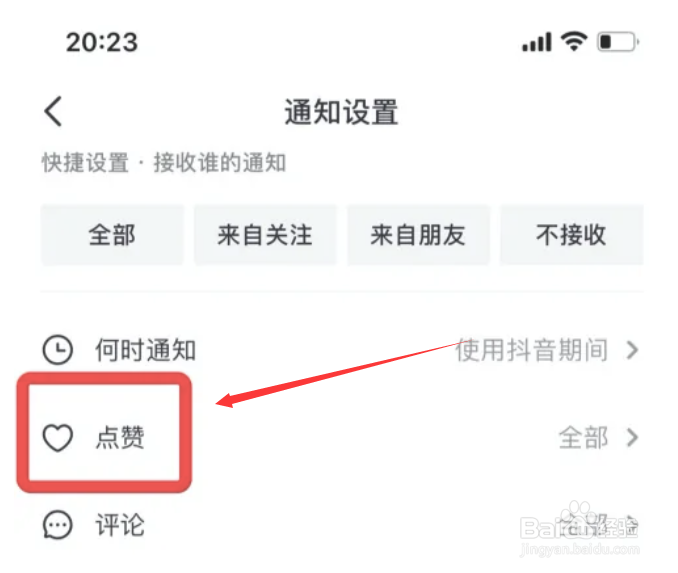Open the 何时通知 setting label
The width and height of the screenshot is (678, 573).
tap(145, 350)
